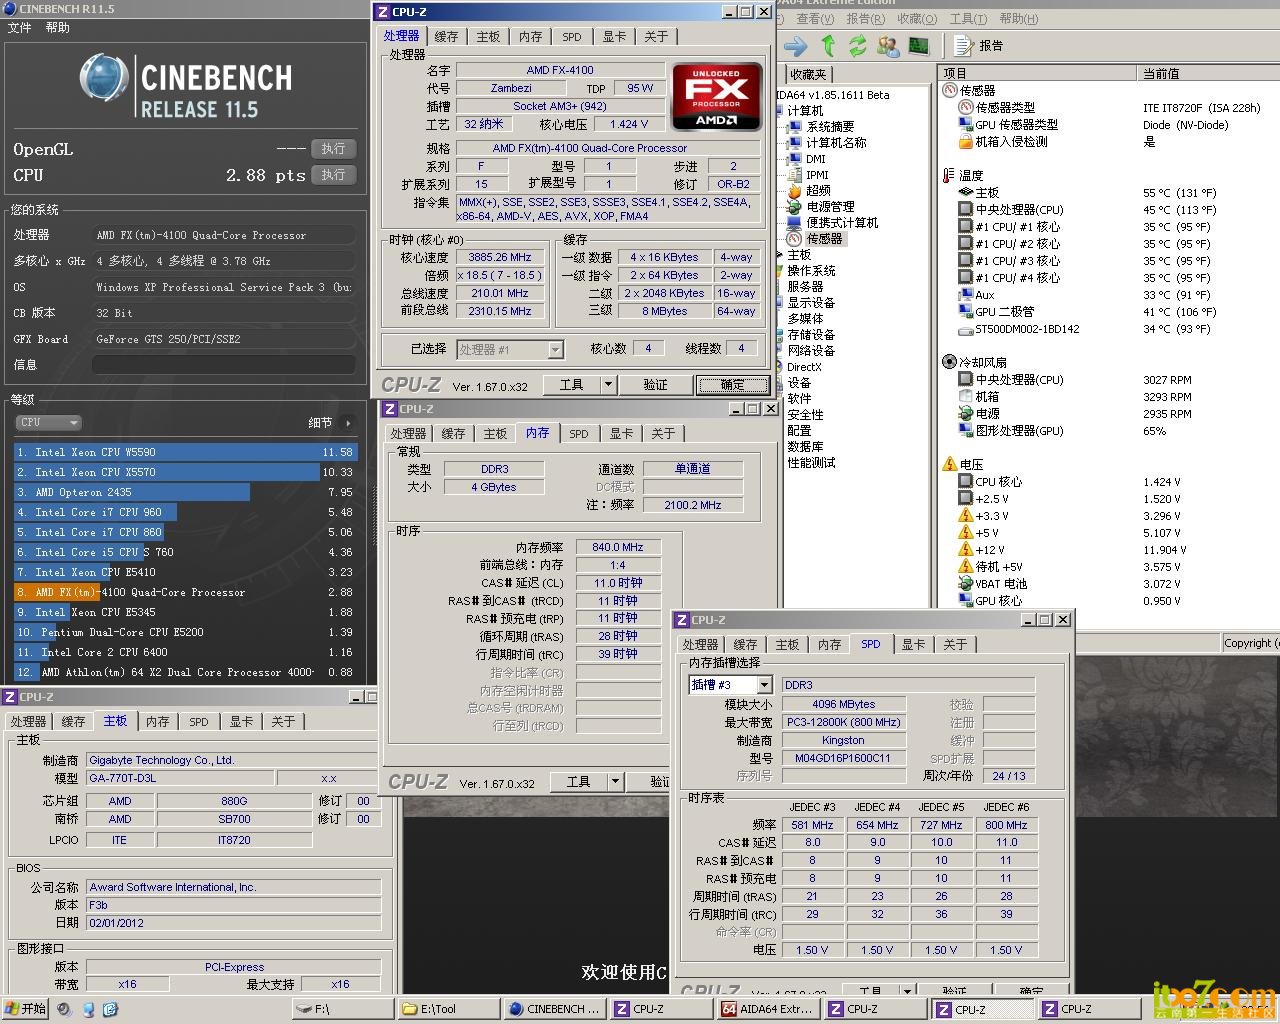Click 工具 button in CPU-Z memory window

coord(578,782)
